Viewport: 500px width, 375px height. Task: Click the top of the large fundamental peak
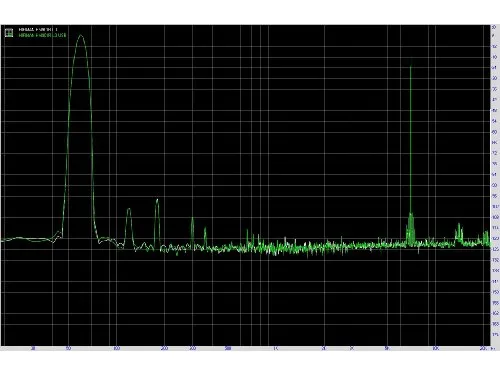pos(81,36)
